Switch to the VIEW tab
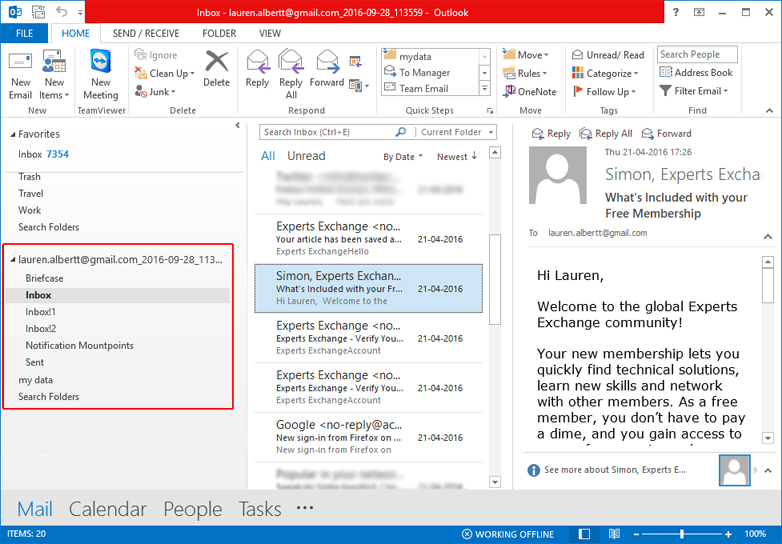The height and width of the screenshot is (544, 782). click(x=270, y=33)
